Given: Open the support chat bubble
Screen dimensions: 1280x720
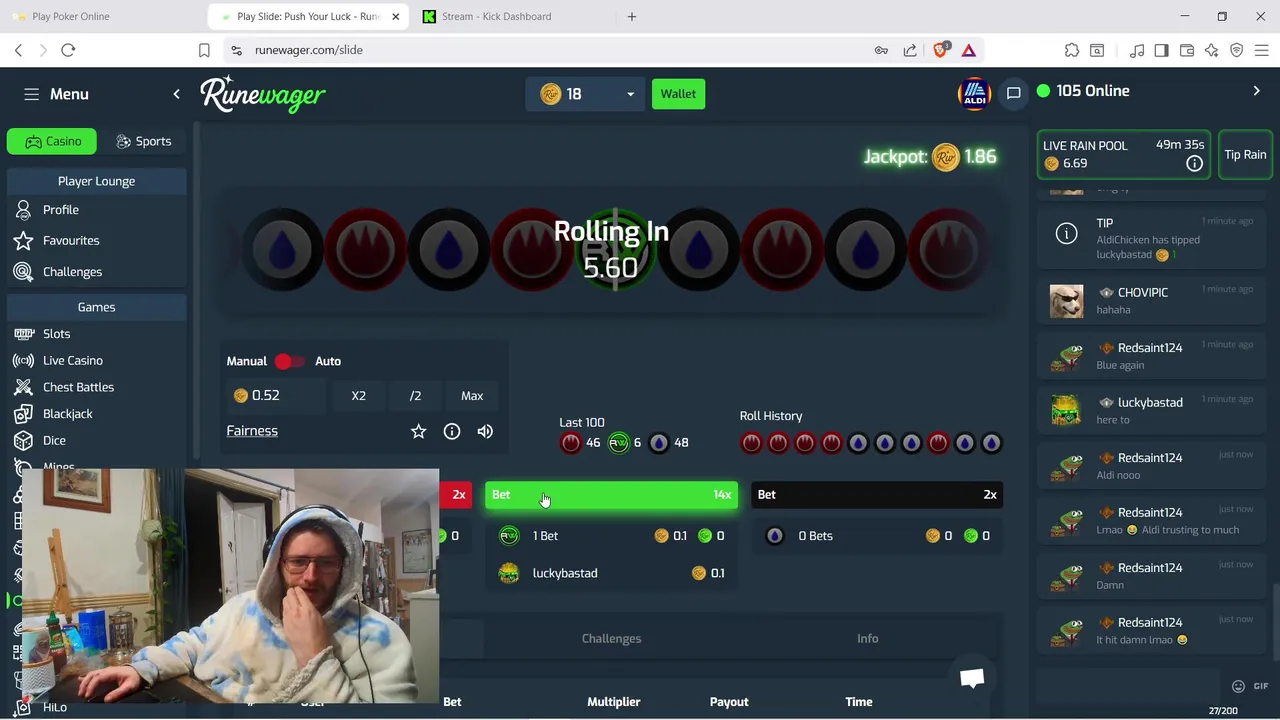Looking at the screenshot, I should pyautogui.click(x=972, y=678).
